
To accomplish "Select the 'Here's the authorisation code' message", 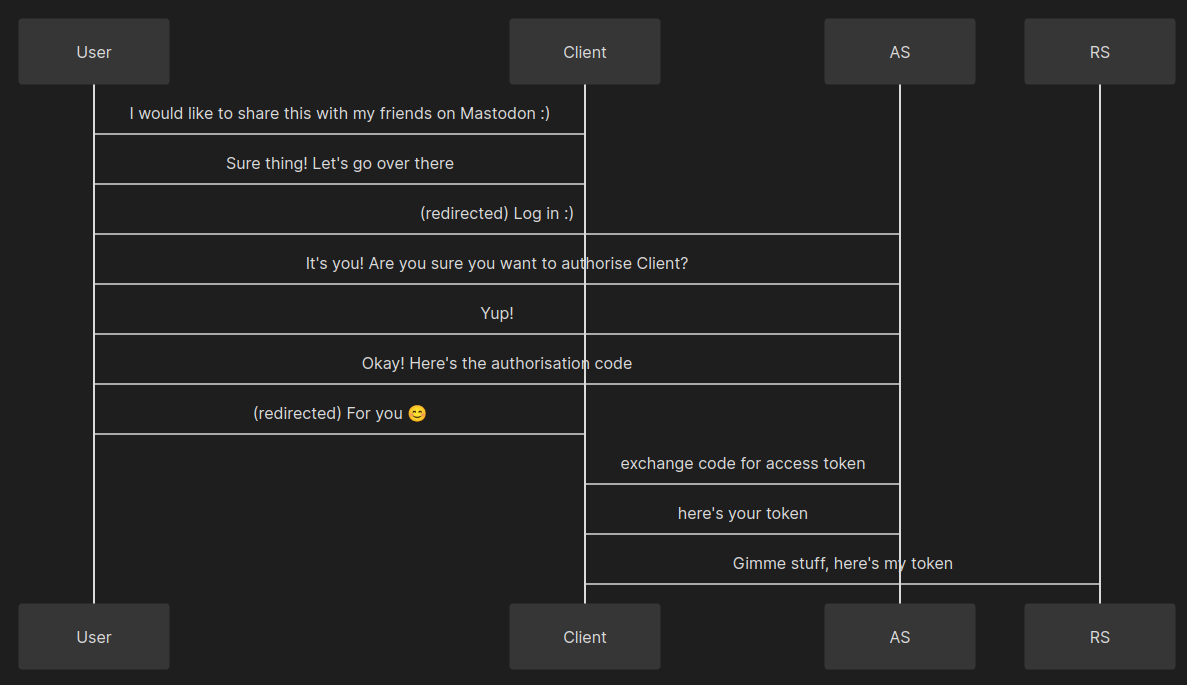I will coord(497,364).
